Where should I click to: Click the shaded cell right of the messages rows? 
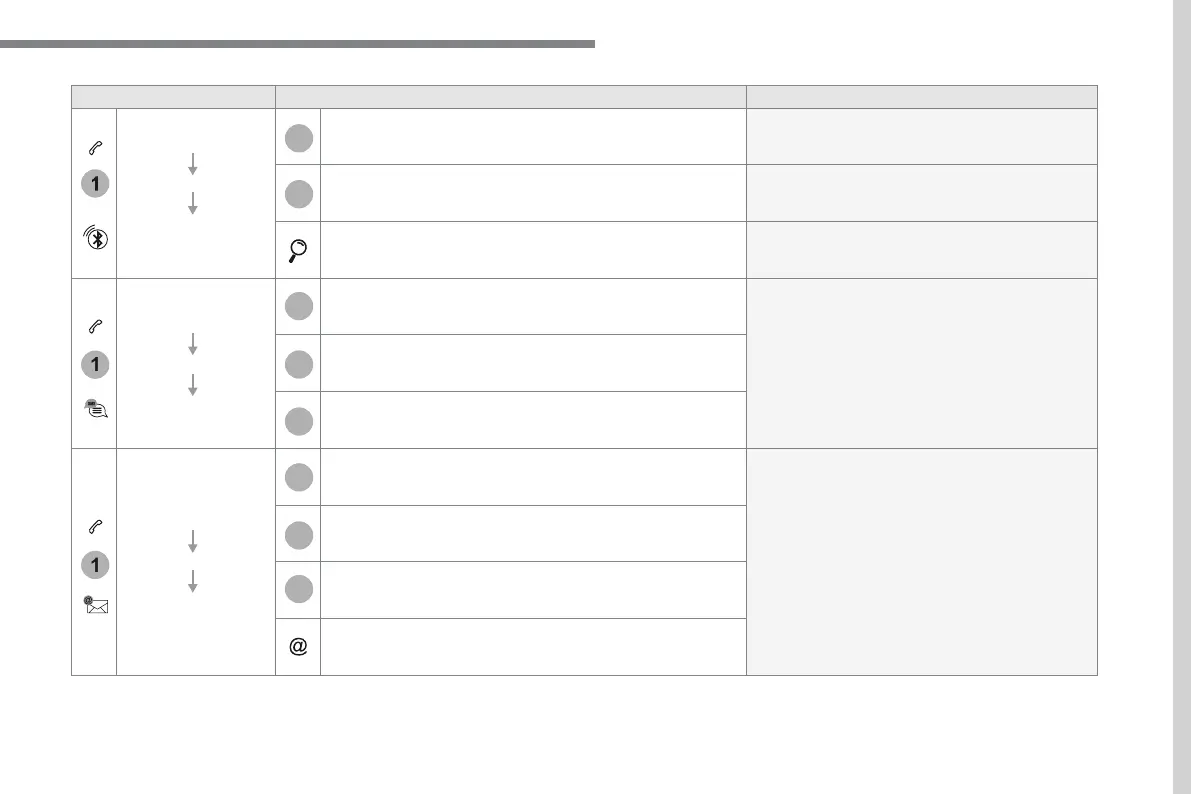[x=921, y=363]
